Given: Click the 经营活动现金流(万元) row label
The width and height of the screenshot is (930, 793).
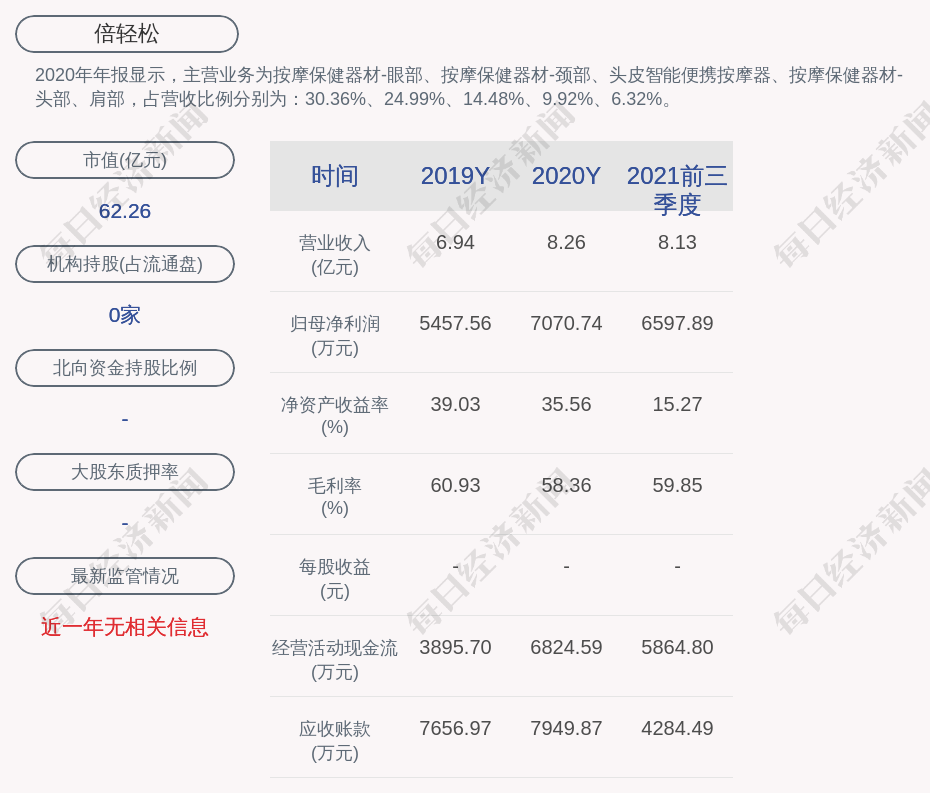Looking at the screenshot, I should tap(335, 660).
